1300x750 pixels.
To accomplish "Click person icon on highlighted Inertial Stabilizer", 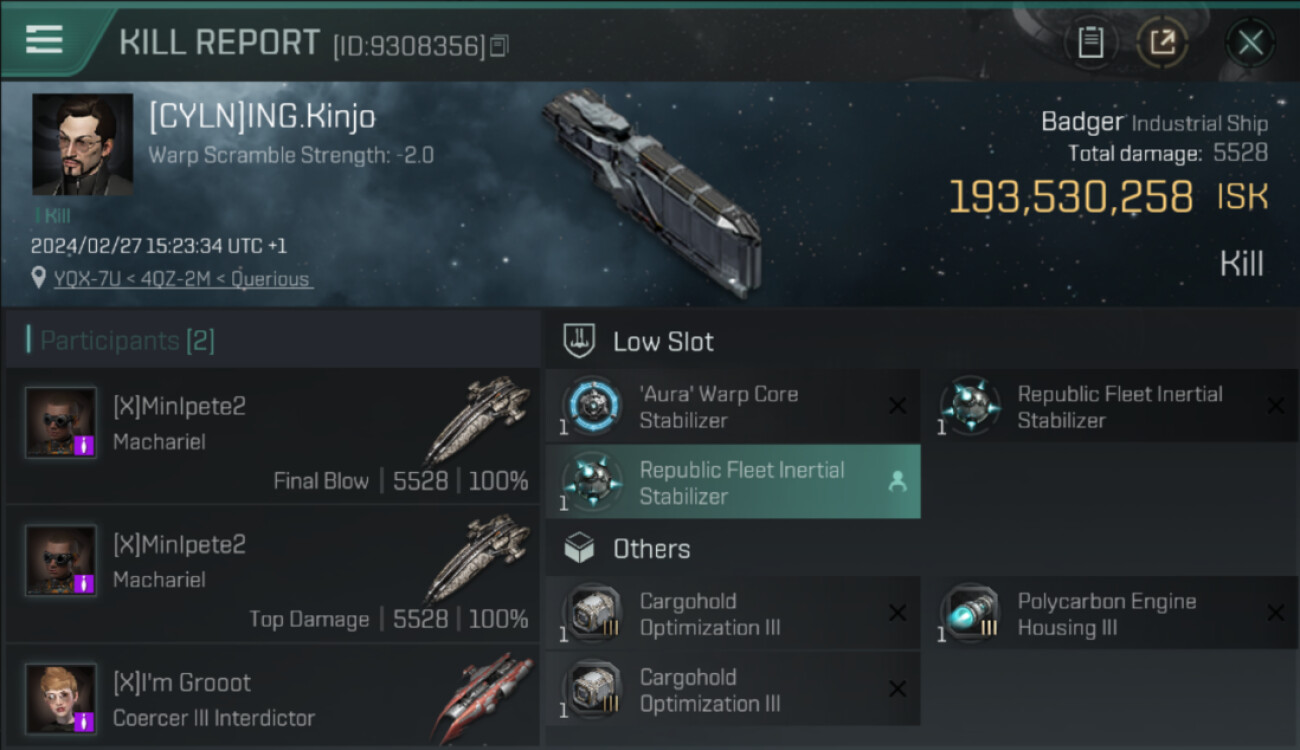I will pyautogui.click(x=897, y=482).
